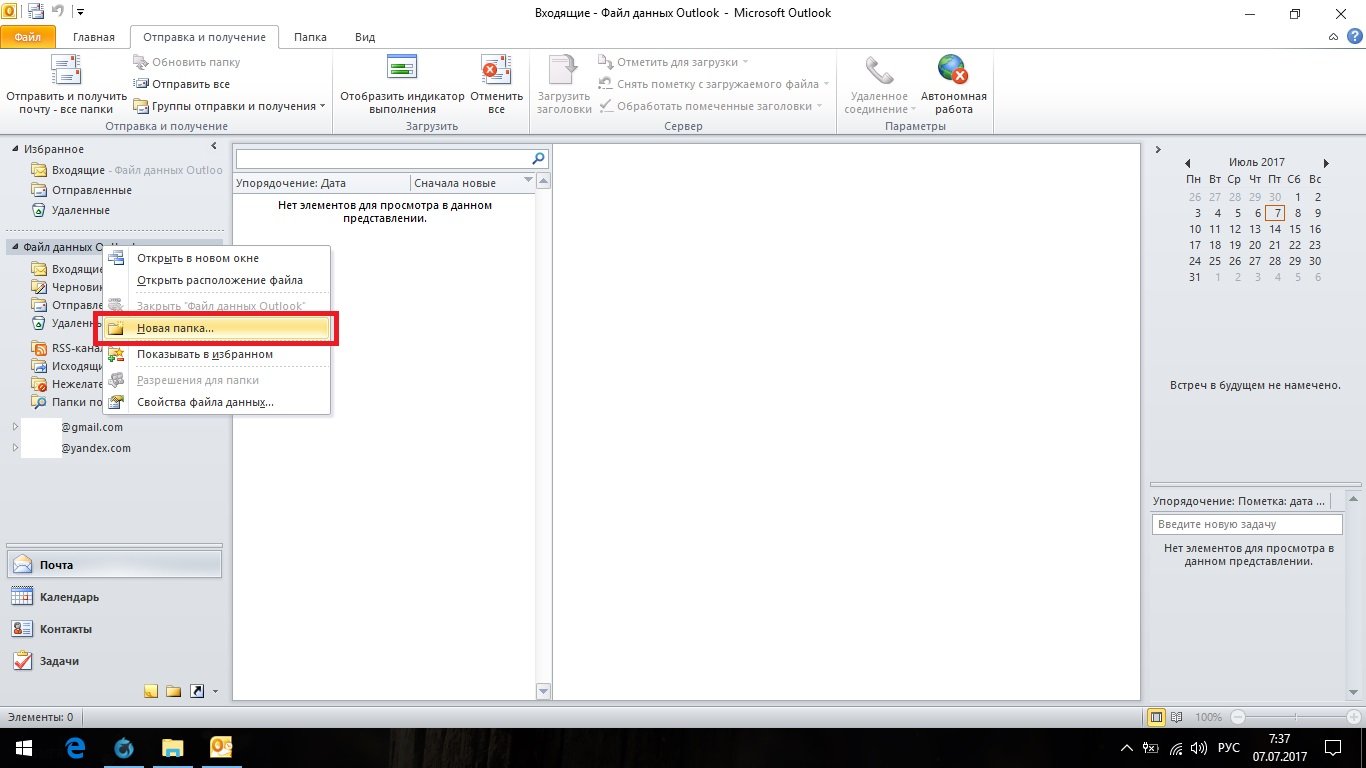Viewport: 1366px width, 768px height.
Task: Click Удаленное соединение phone icon
Action: [879, 70]
